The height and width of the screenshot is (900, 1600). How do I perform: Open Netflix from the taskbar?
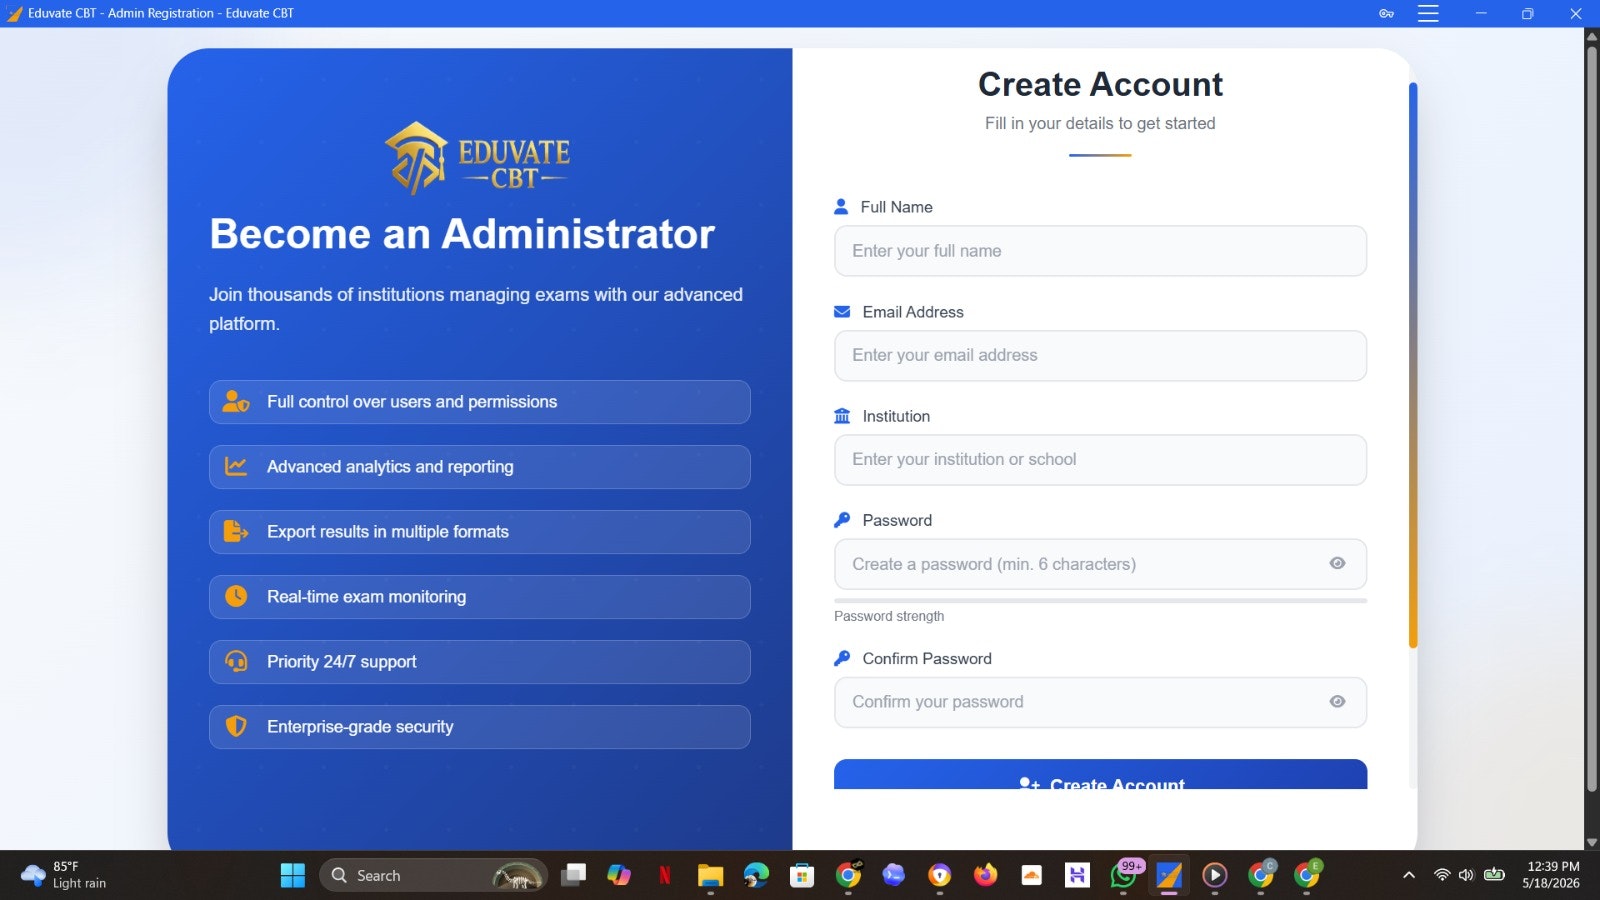click(x=665, y=876)
